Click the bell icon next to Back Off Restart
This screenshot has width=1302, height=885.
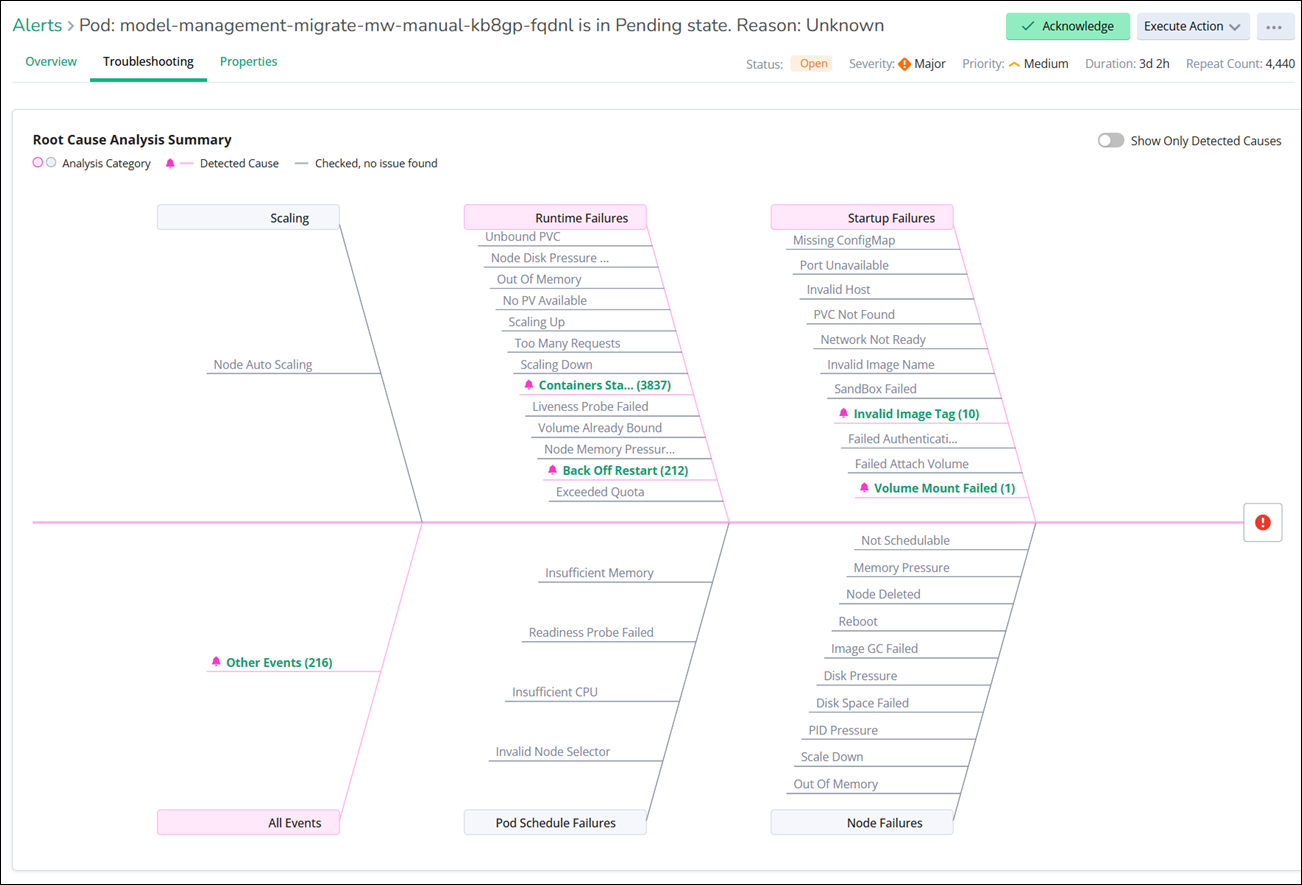point(553,470)
